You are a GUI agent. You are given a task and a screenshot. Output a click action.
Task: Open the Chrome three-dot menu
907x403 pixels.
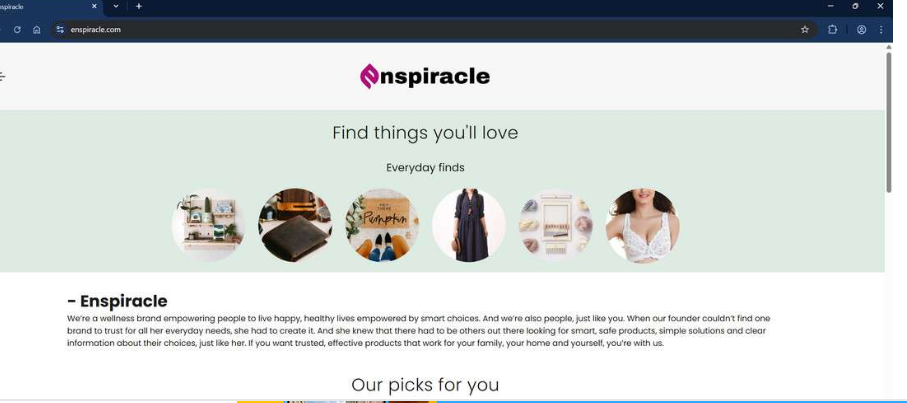(881, 29)
